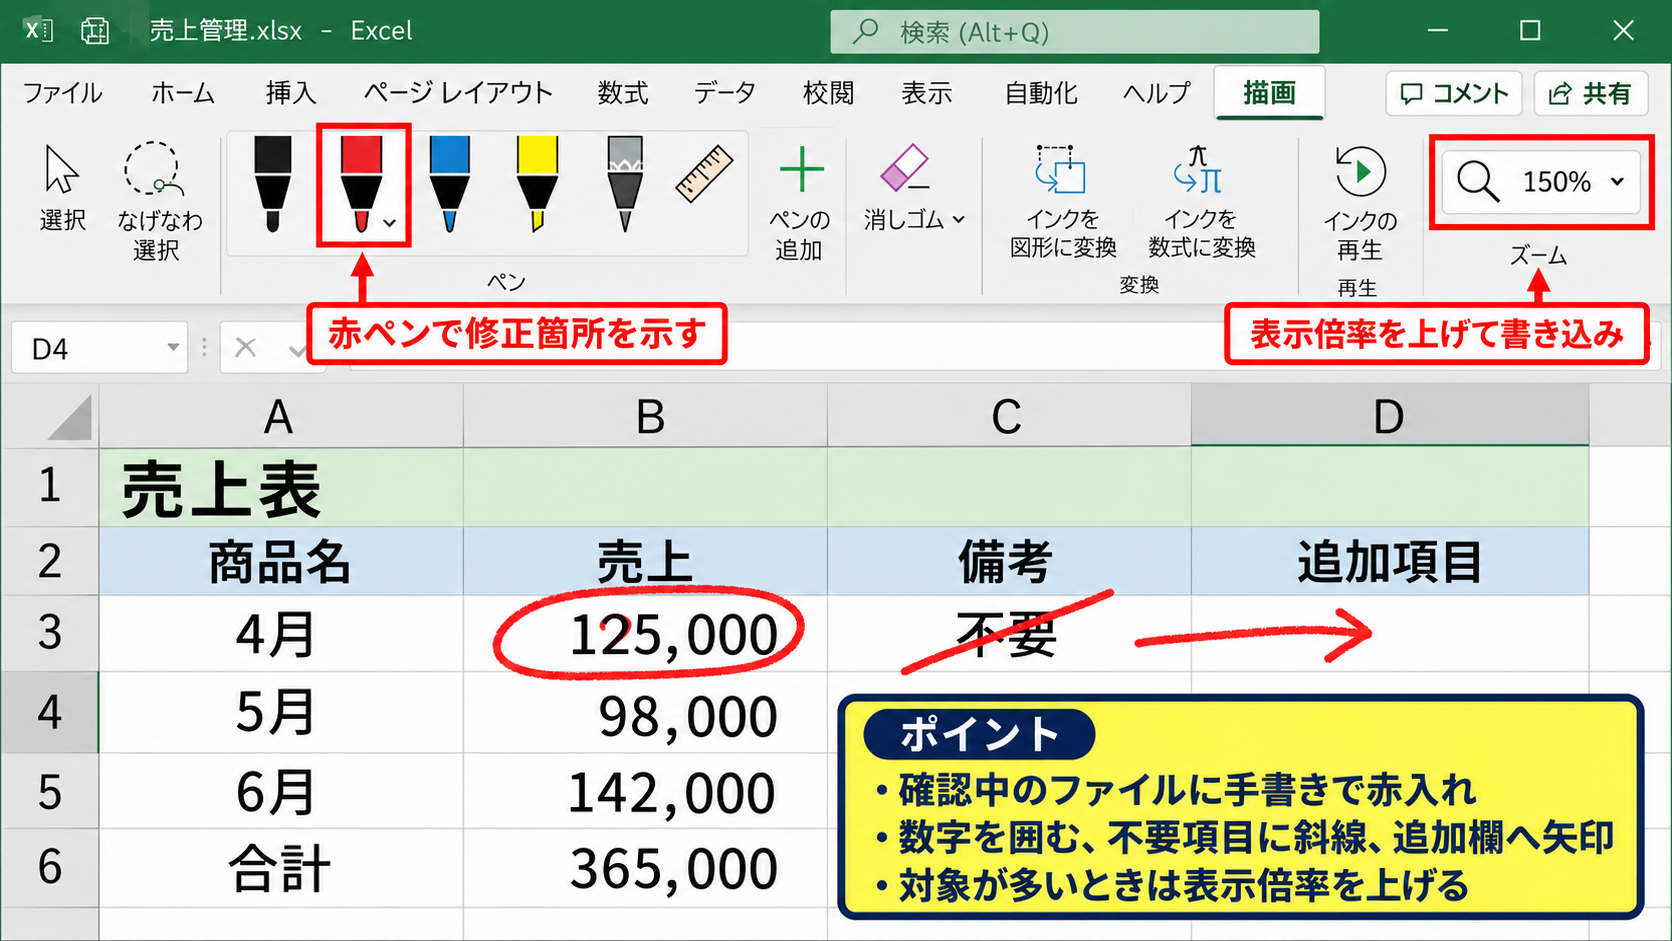Switch to the ホーム tab
The height and width of the screenshot is (941, 1672).
pyautogui.click(x=183, y=93)
